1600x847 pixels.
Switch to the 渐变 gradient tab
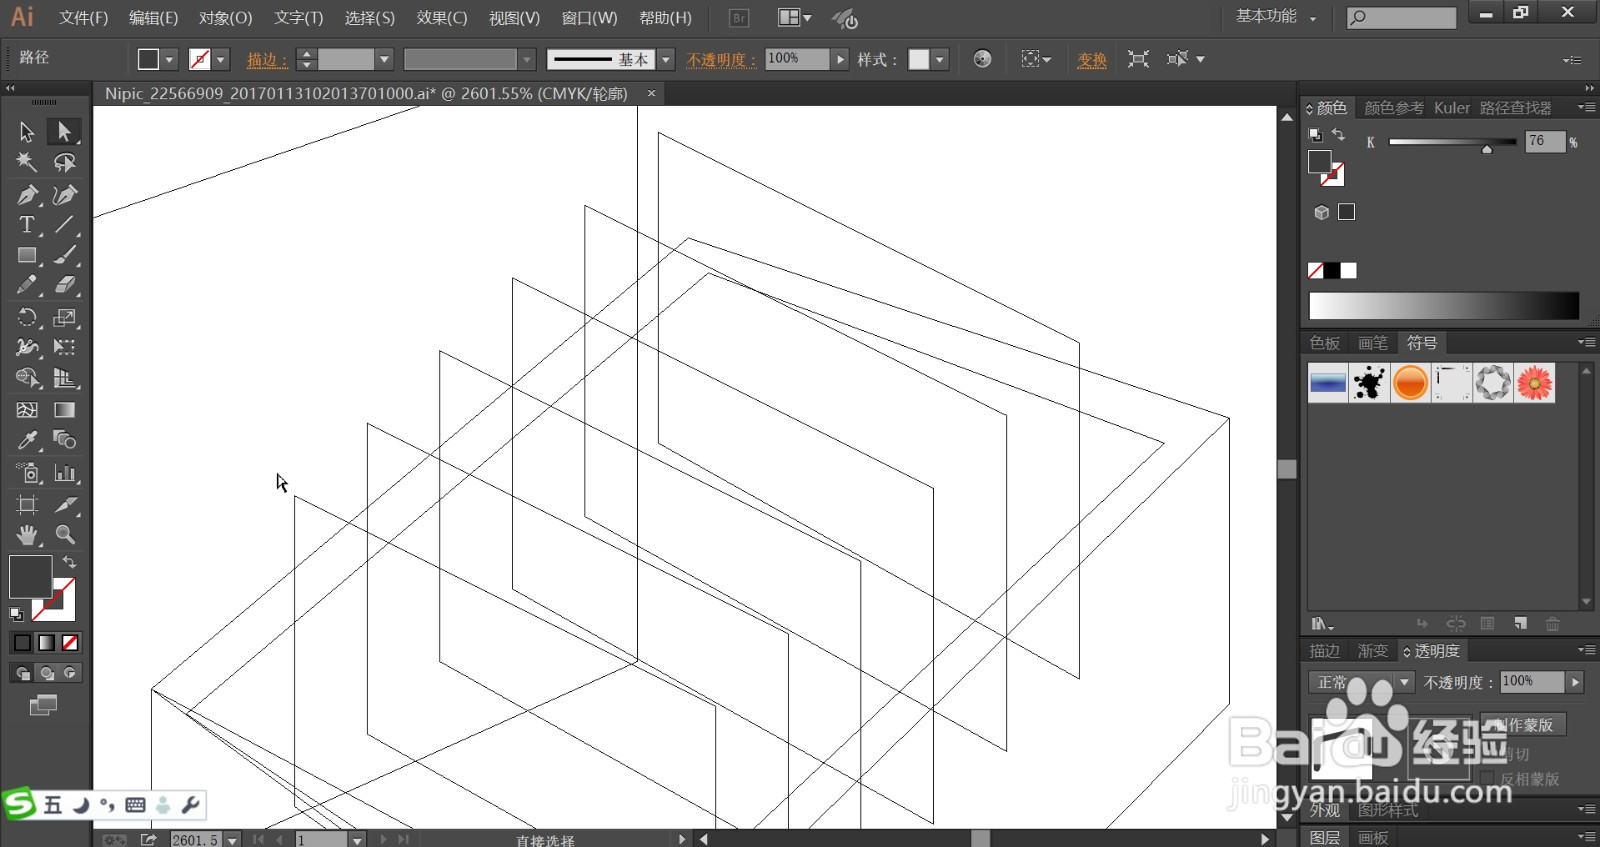[x=1373, y=651]
